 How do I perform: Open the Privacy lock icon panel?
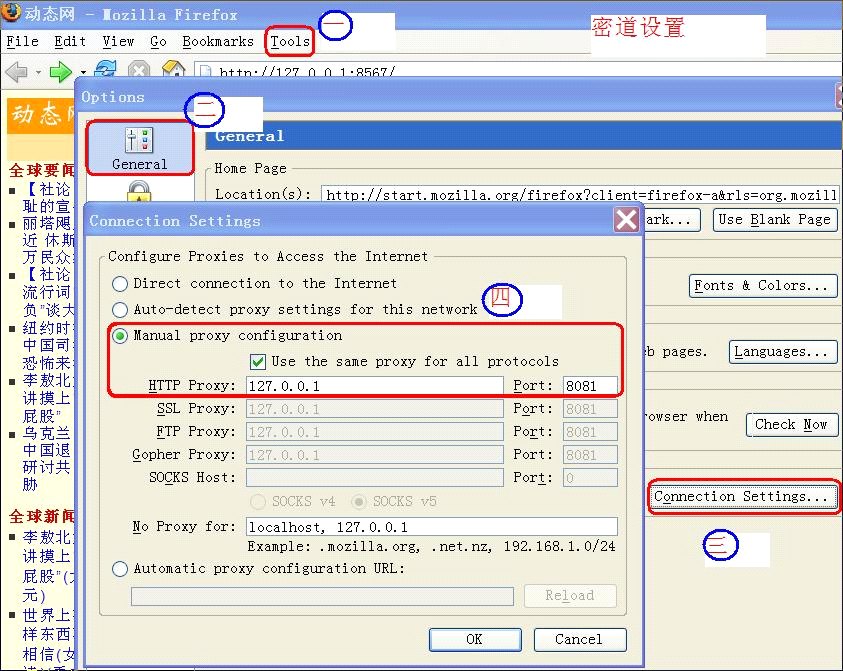click(139, 192)
